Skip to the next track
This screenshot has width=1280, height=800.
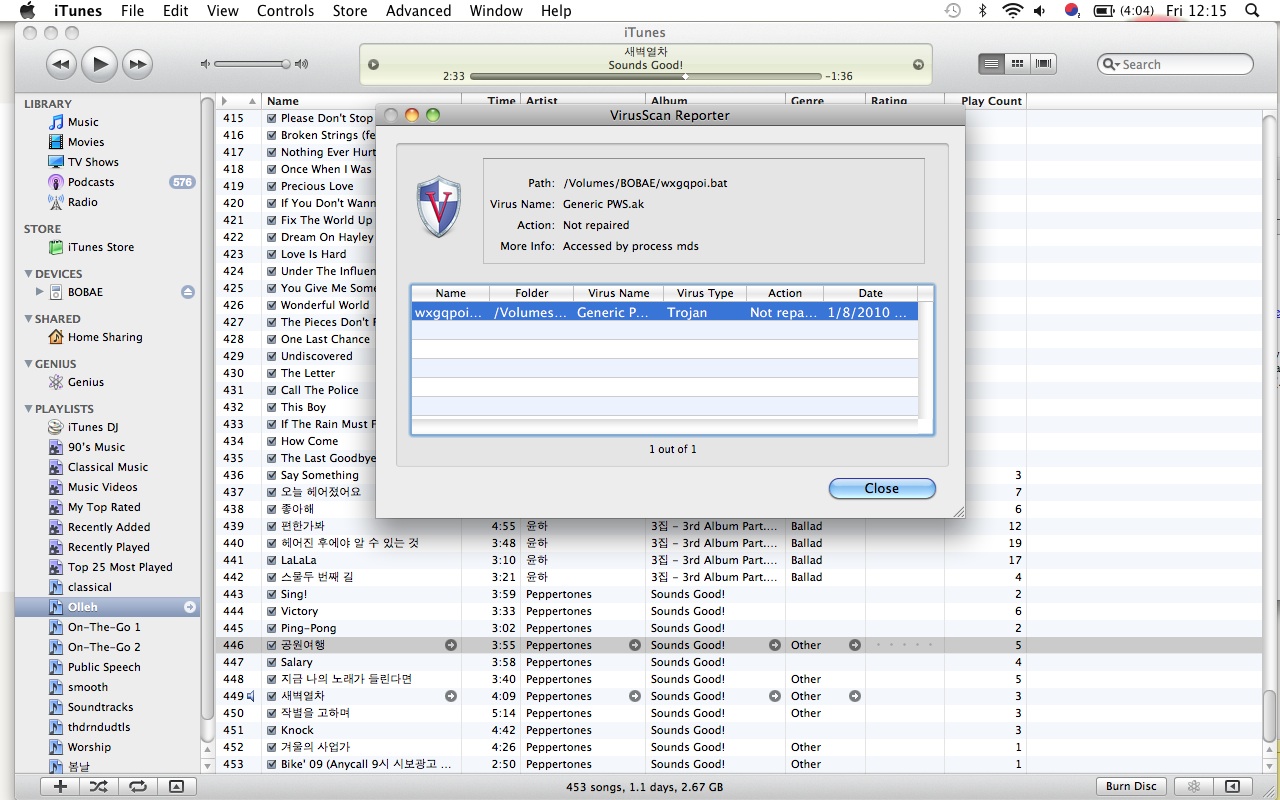(137, 65)
